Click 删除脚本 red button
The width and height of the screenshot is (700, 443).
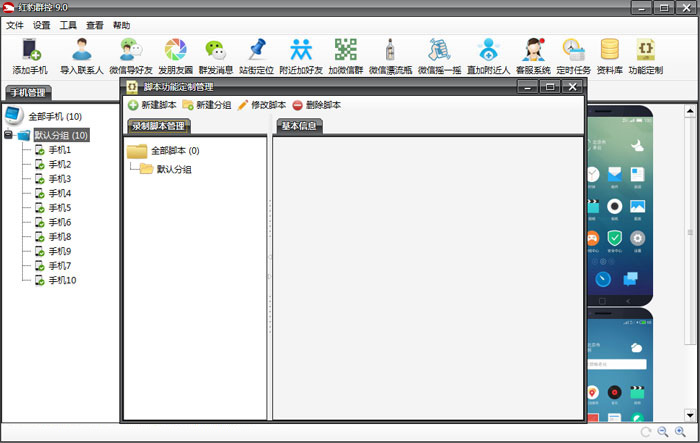tap(317, 105)
